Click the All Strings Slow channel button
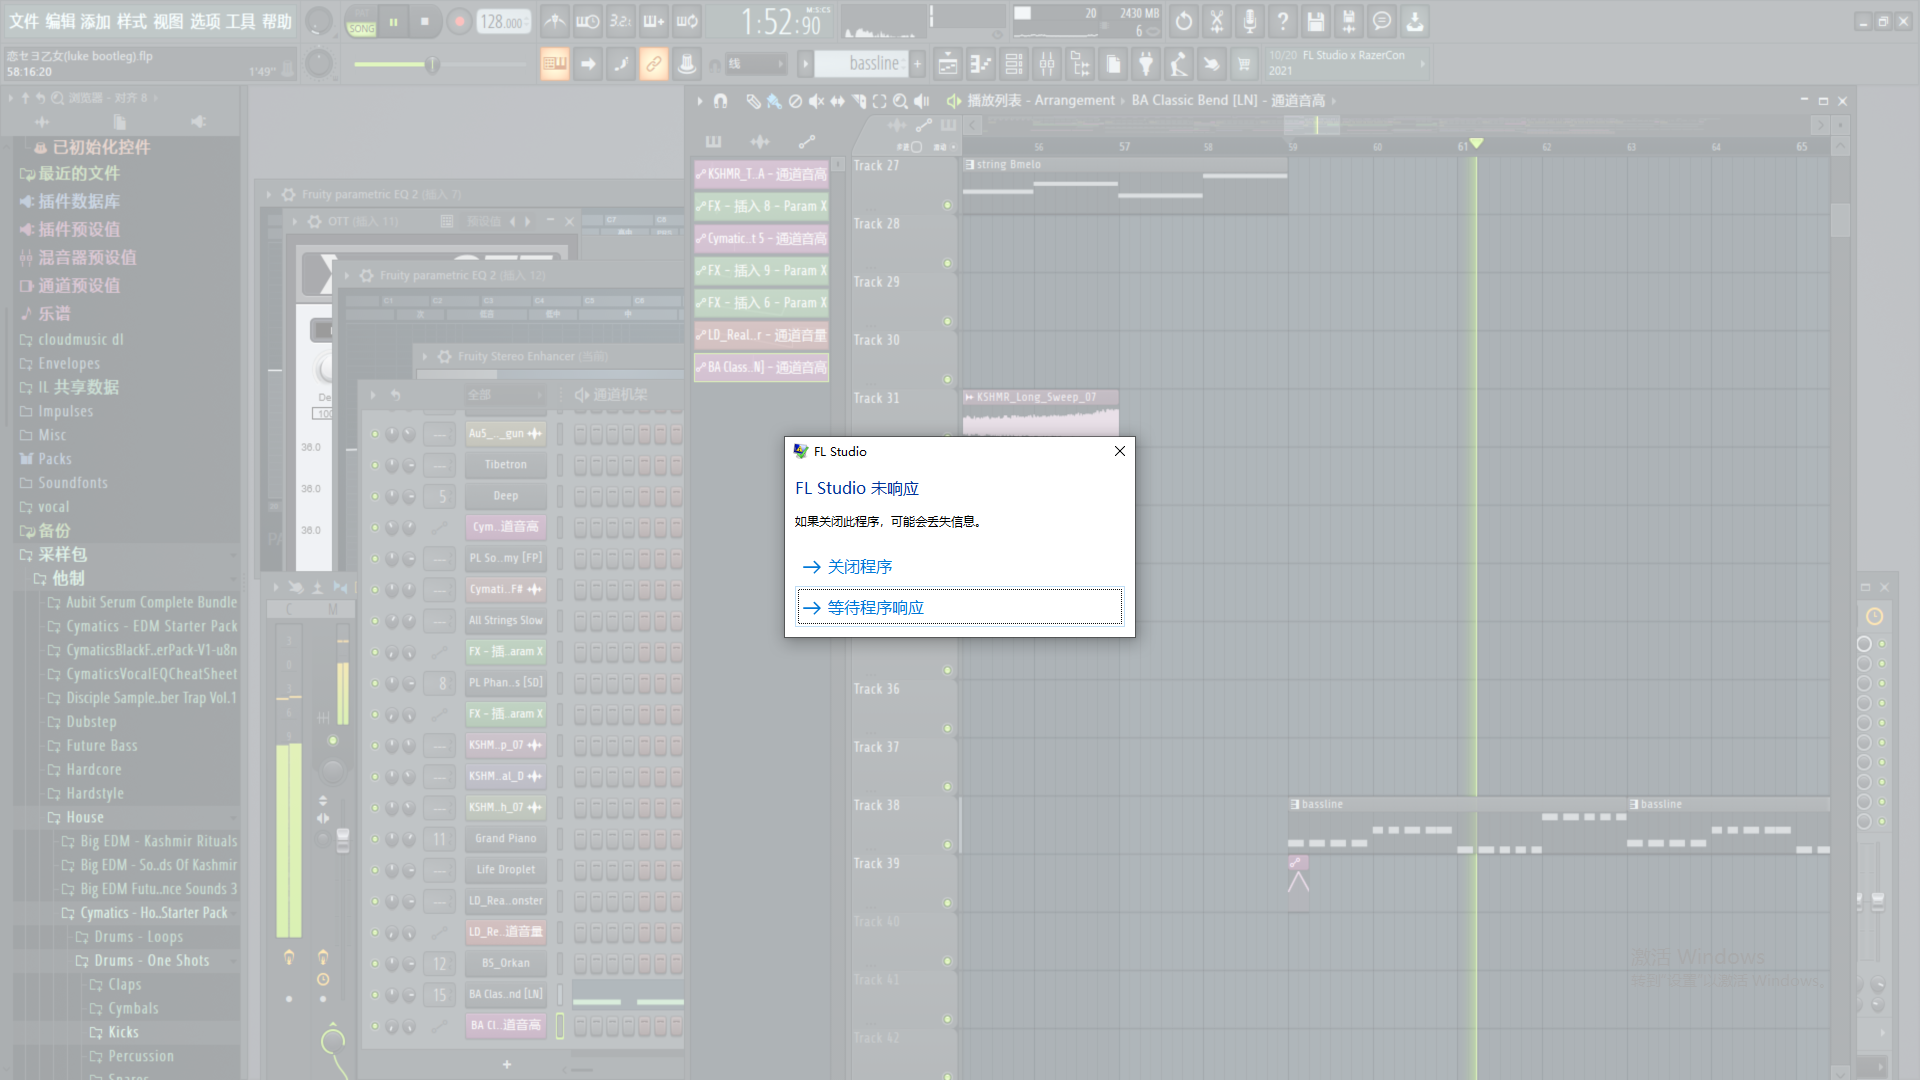The height and width of the screenshot is (1080, 1920). point(506,621)
